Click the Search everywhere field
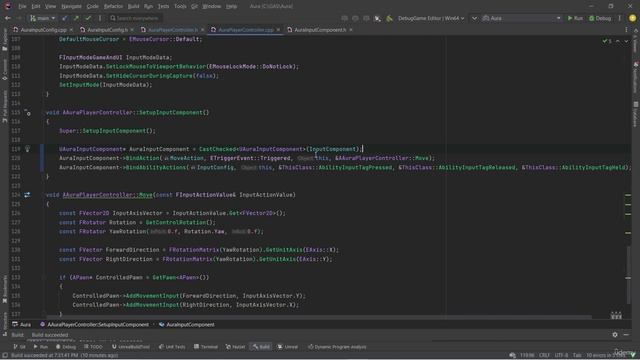 [135, 18]
